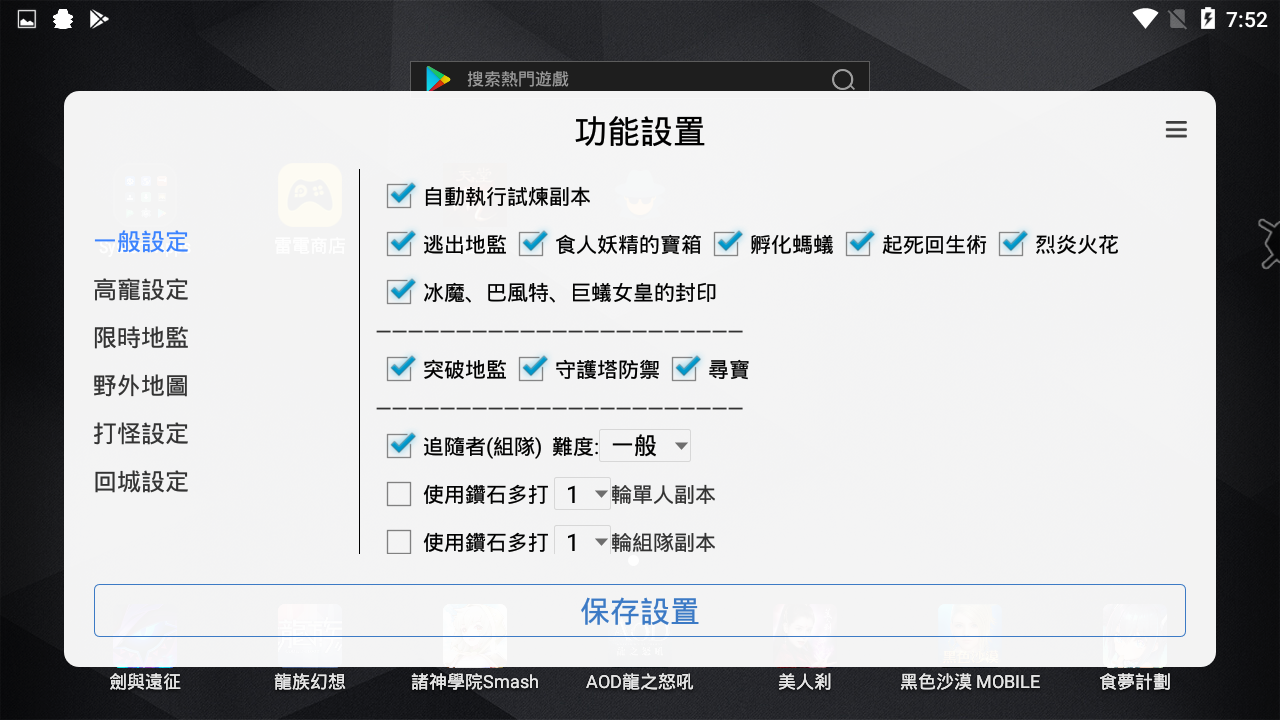Enable 使用鑽石多打 for 單人副本
This screenshot has width=1280, height=720.
coord(399,493)
